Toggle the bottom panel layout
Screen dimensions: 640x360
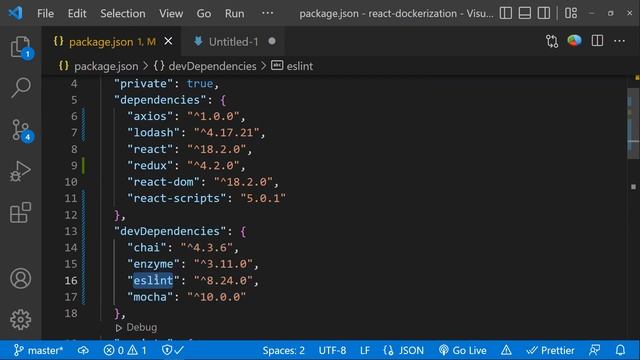tap(525, 13)
